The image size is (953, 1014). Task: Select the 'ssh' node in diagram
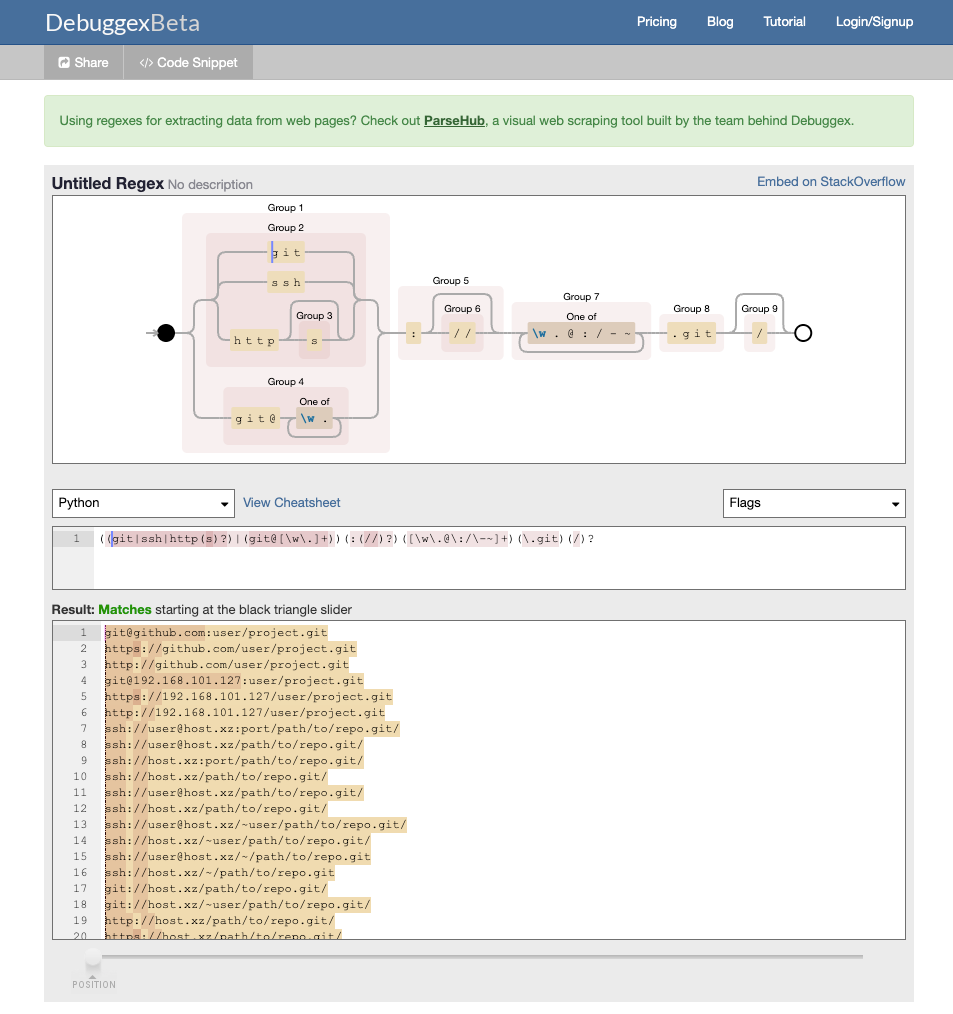click(x=285, y=283)
